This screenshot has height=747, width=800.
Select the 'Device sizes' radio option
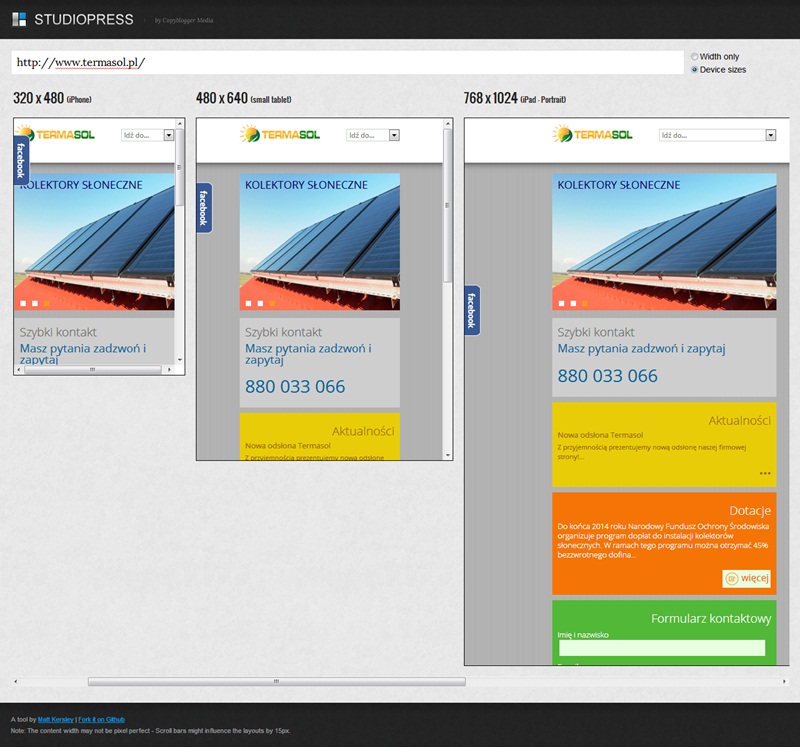(695, 70)
